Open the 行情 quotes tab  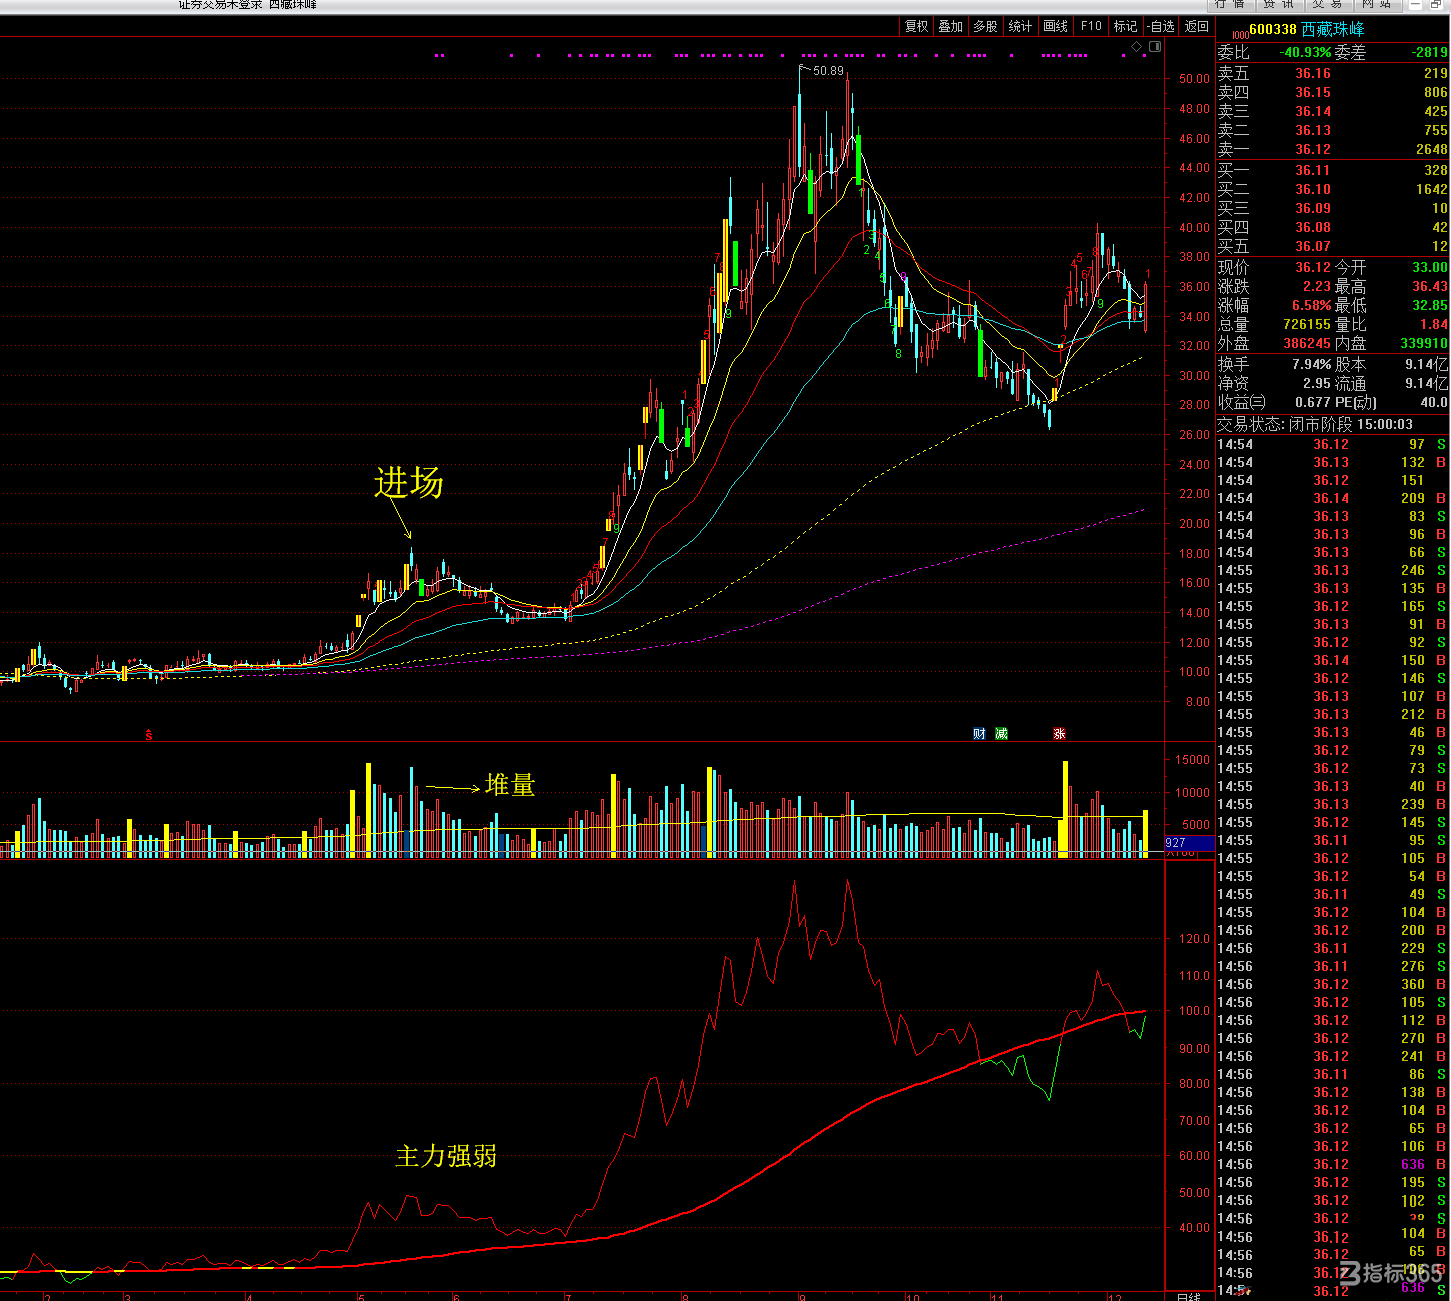pos(1229,4)
